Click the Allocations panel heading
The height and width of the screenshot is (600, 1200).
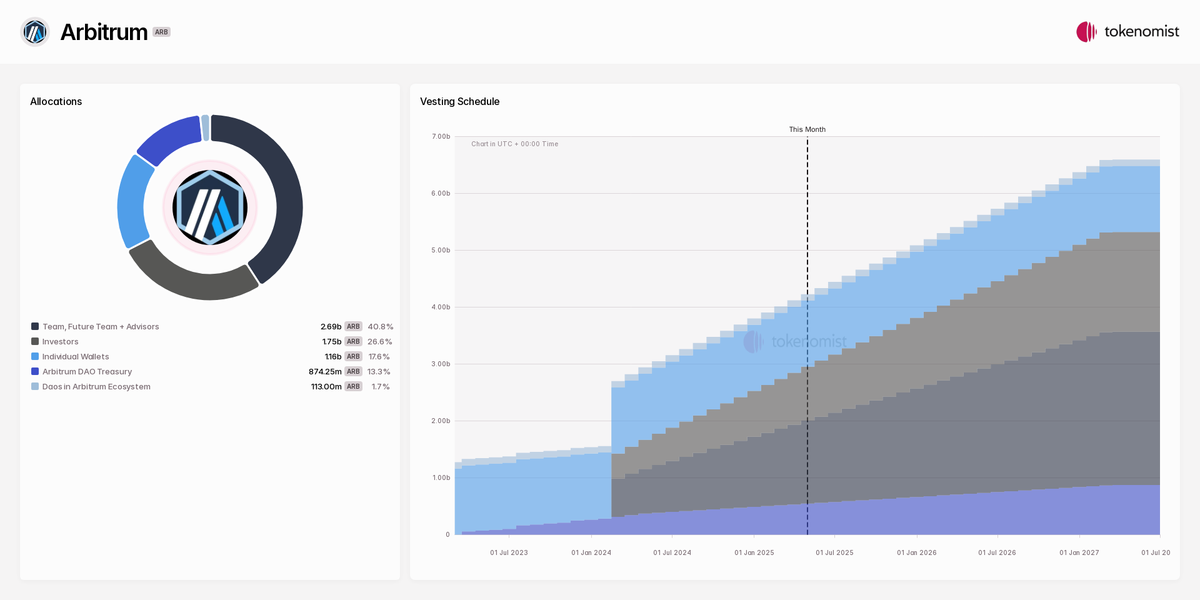56,102
